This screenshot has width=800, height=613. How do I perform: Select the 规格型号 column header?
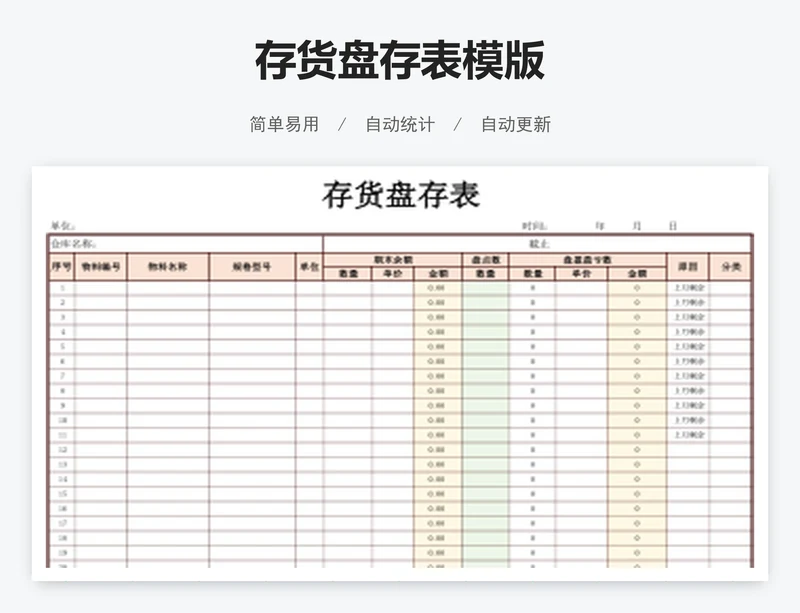(252, 266)
